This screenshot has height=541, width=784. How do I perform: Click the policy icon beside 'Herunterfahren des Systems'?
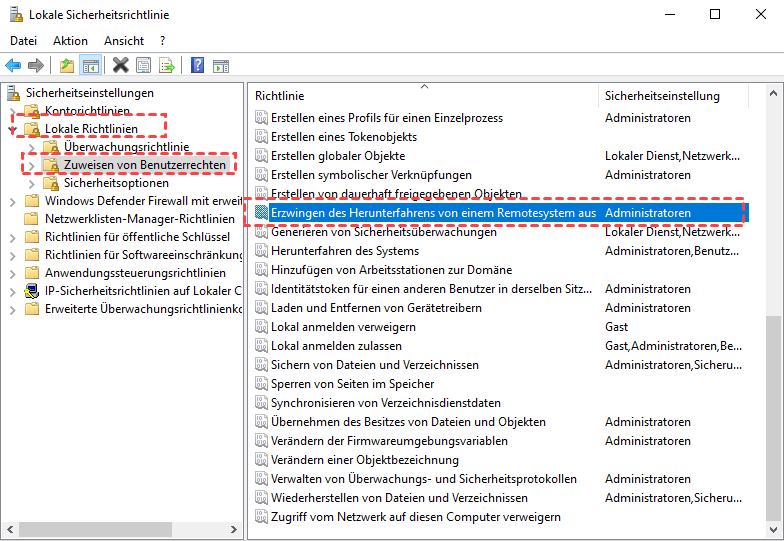261,251
